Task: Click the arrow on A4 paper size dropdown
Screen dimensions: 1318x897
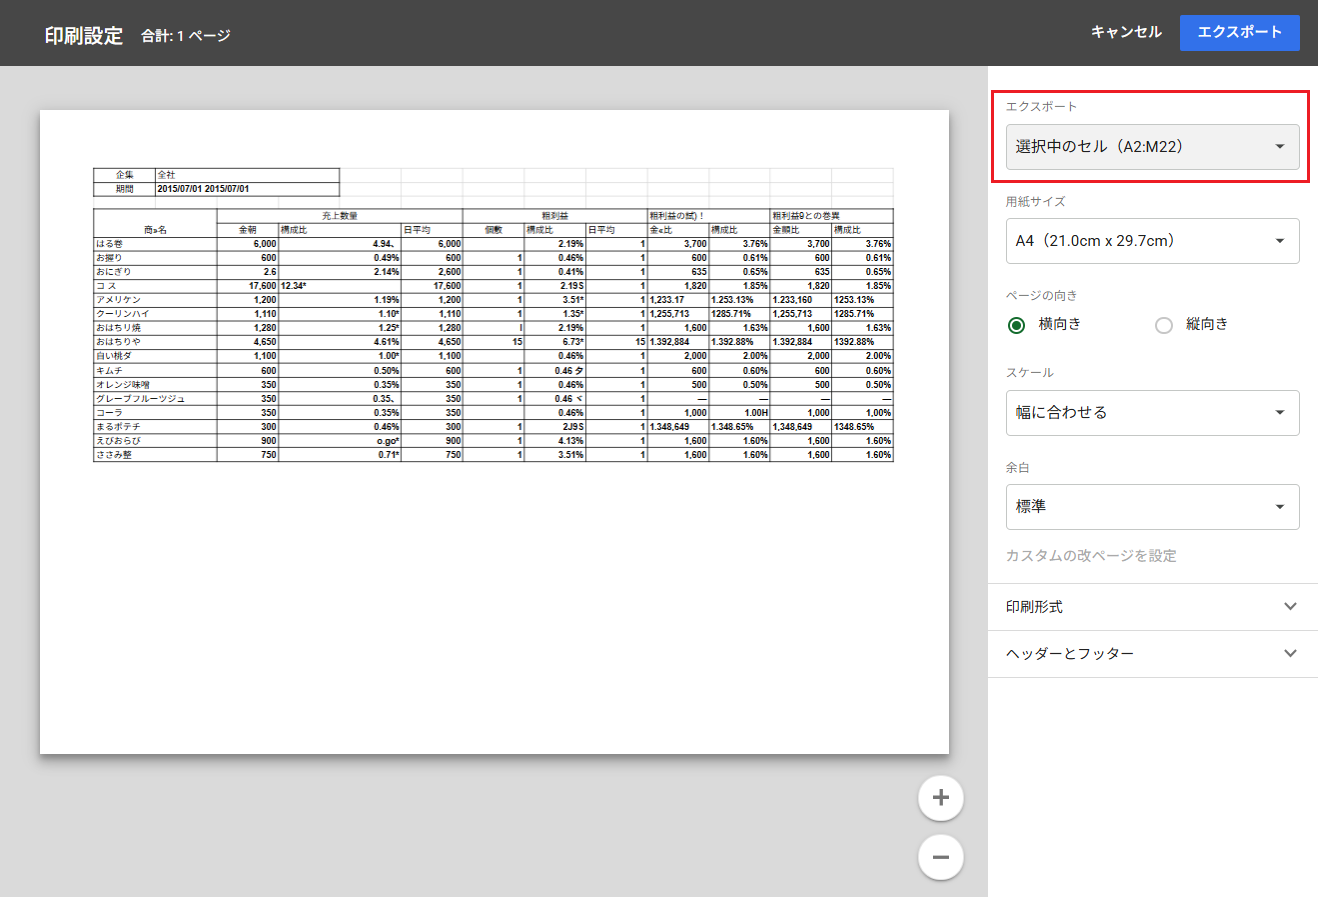Action: pyautogui.click(x=1279, y=241)
